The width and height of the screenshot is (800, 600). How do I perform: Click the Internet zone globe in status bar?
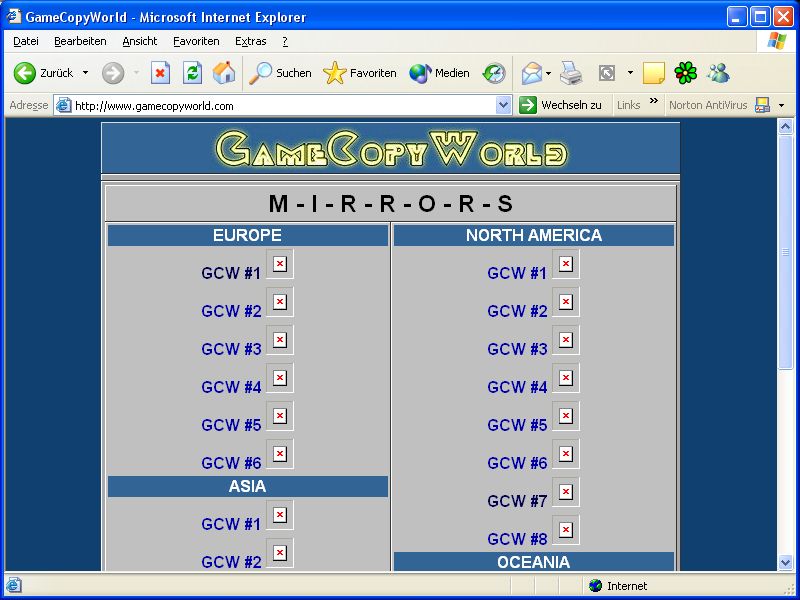595,586
